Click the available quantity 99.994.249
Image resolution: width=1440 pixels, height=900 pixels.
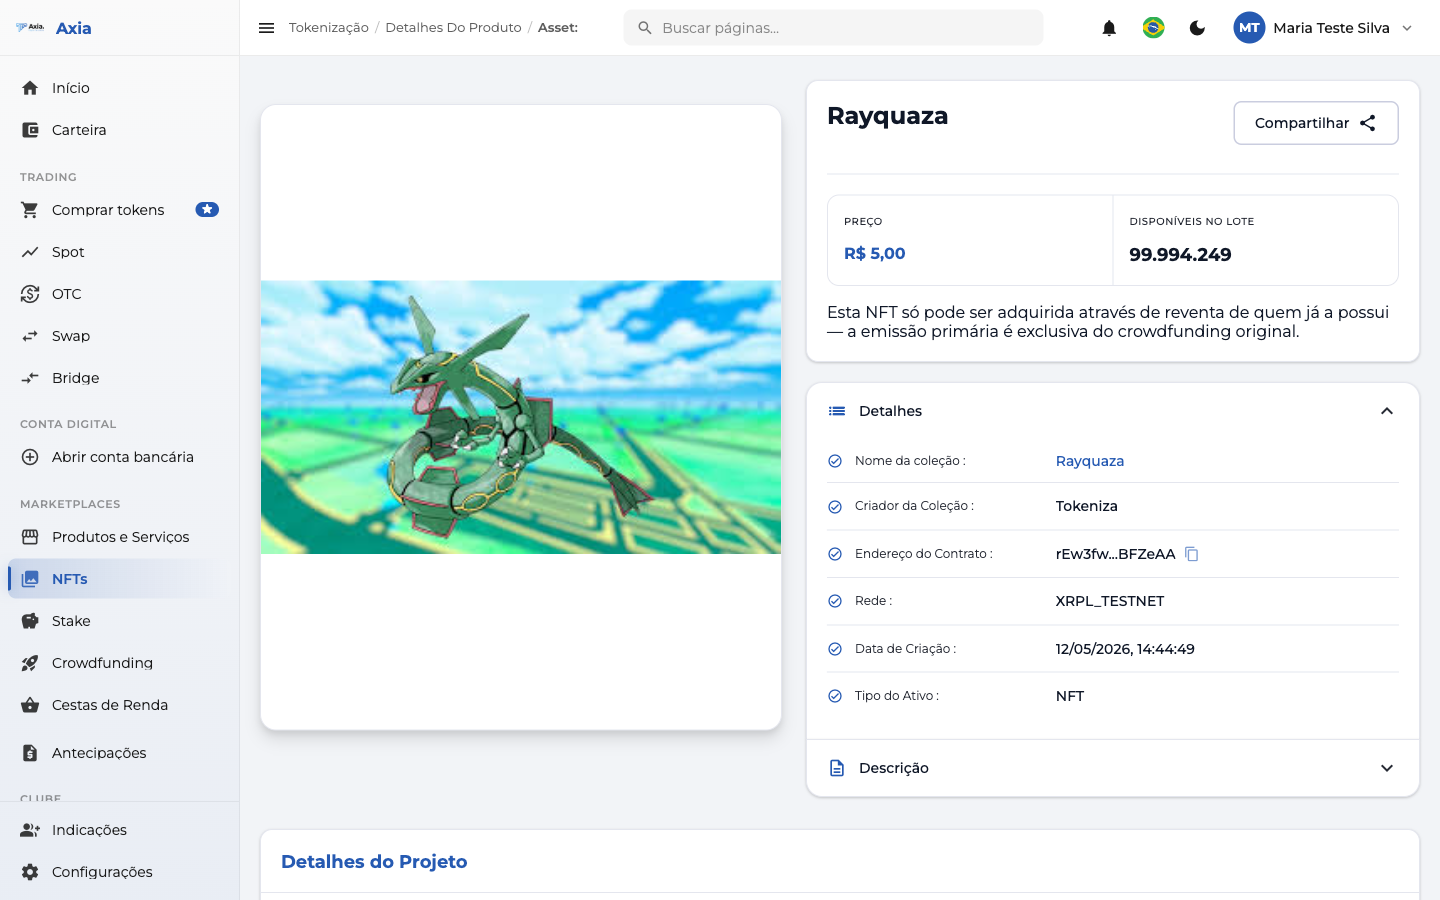[x=1180, y=255]
